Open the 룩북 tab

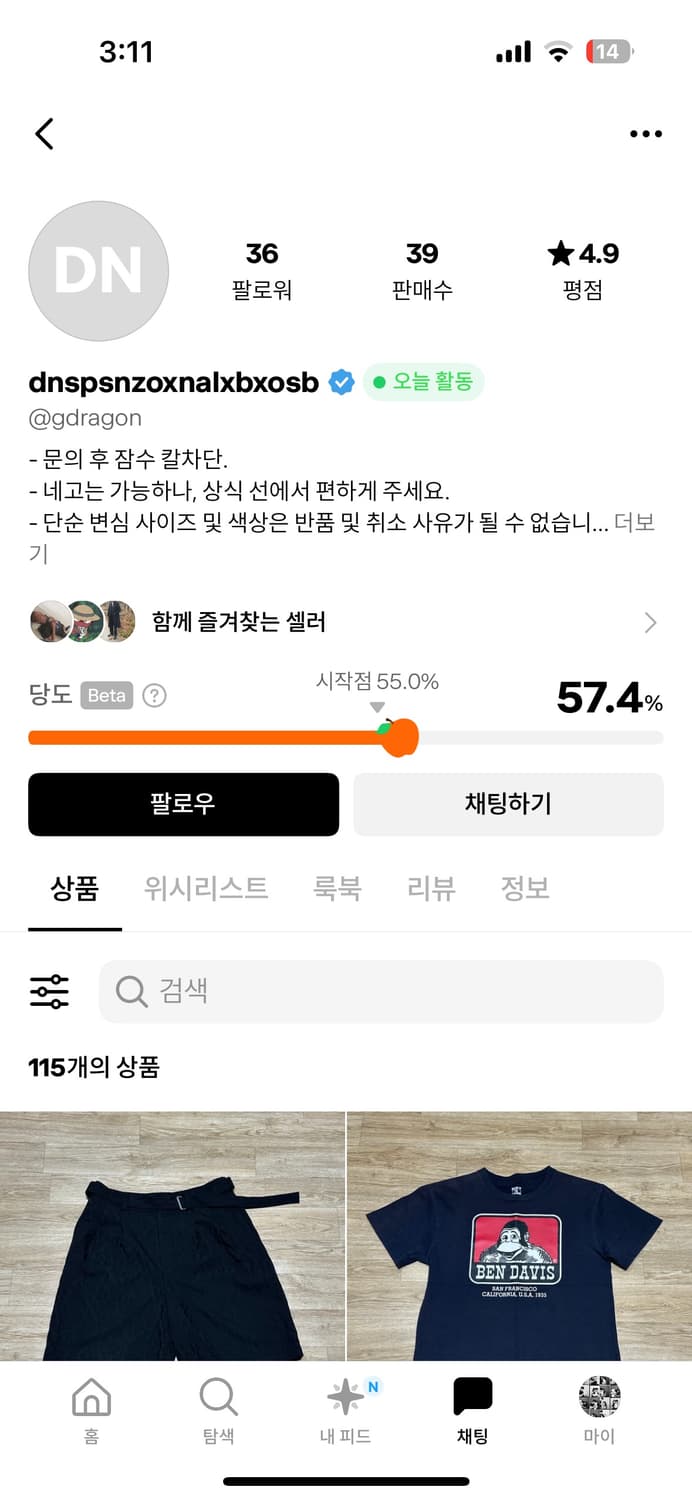coord(337,888)
